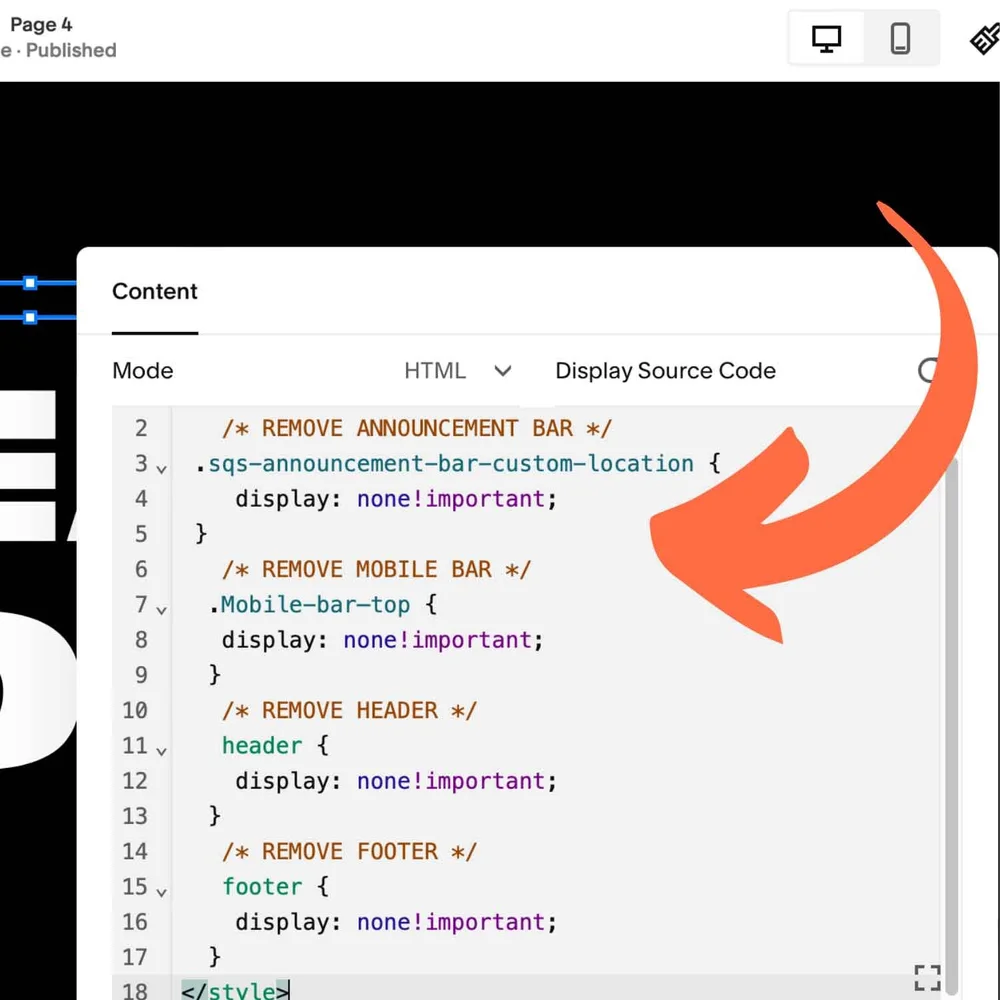Click the Page 4 page title
Viewport: 1000px width, 1000px height.
[x=40, y=24]
